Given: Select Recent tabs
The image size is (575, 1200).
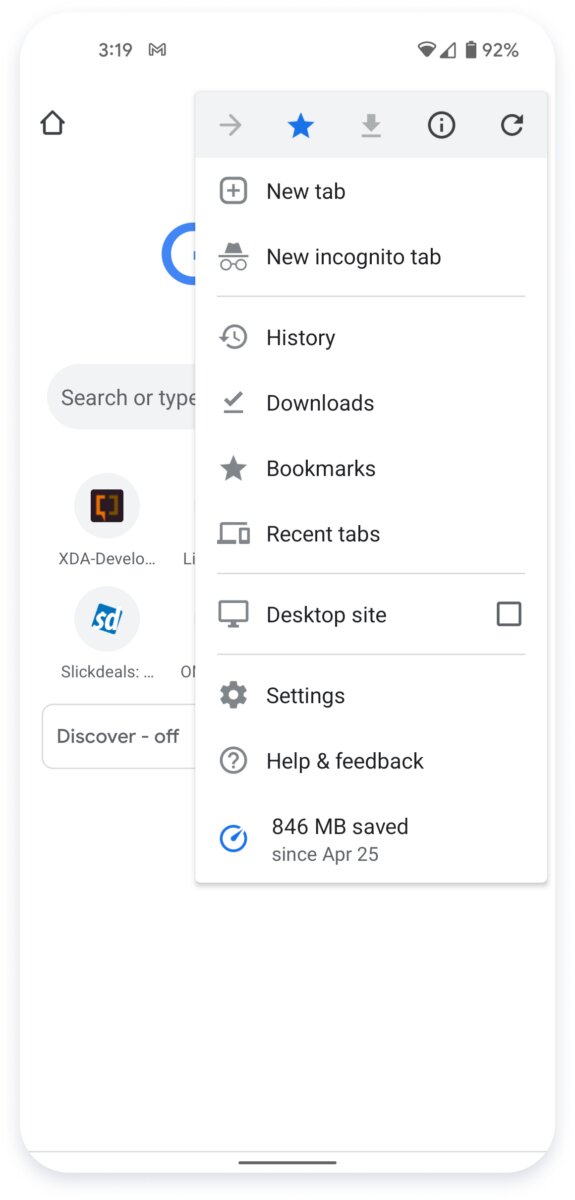Looking at the screenshot, I should (371, 534).
